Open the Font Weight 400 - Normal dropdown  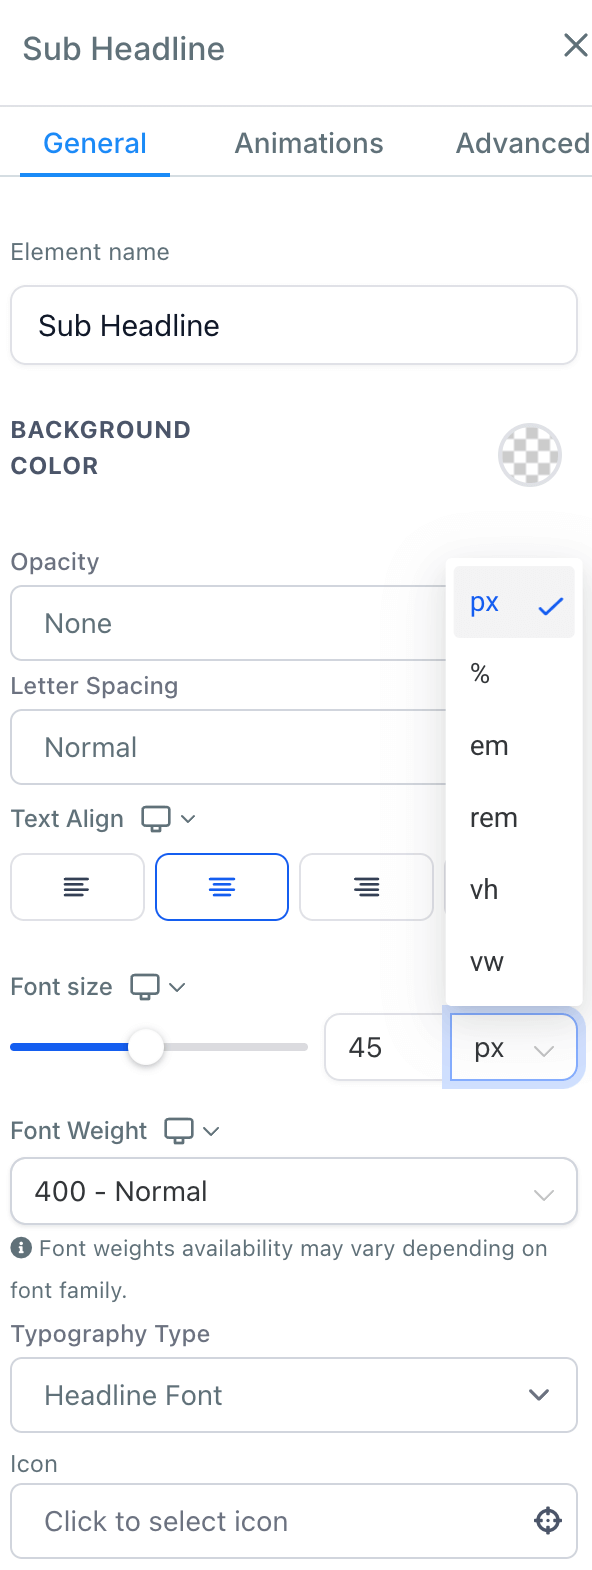pyautogui.click(x=294, y=1191)
